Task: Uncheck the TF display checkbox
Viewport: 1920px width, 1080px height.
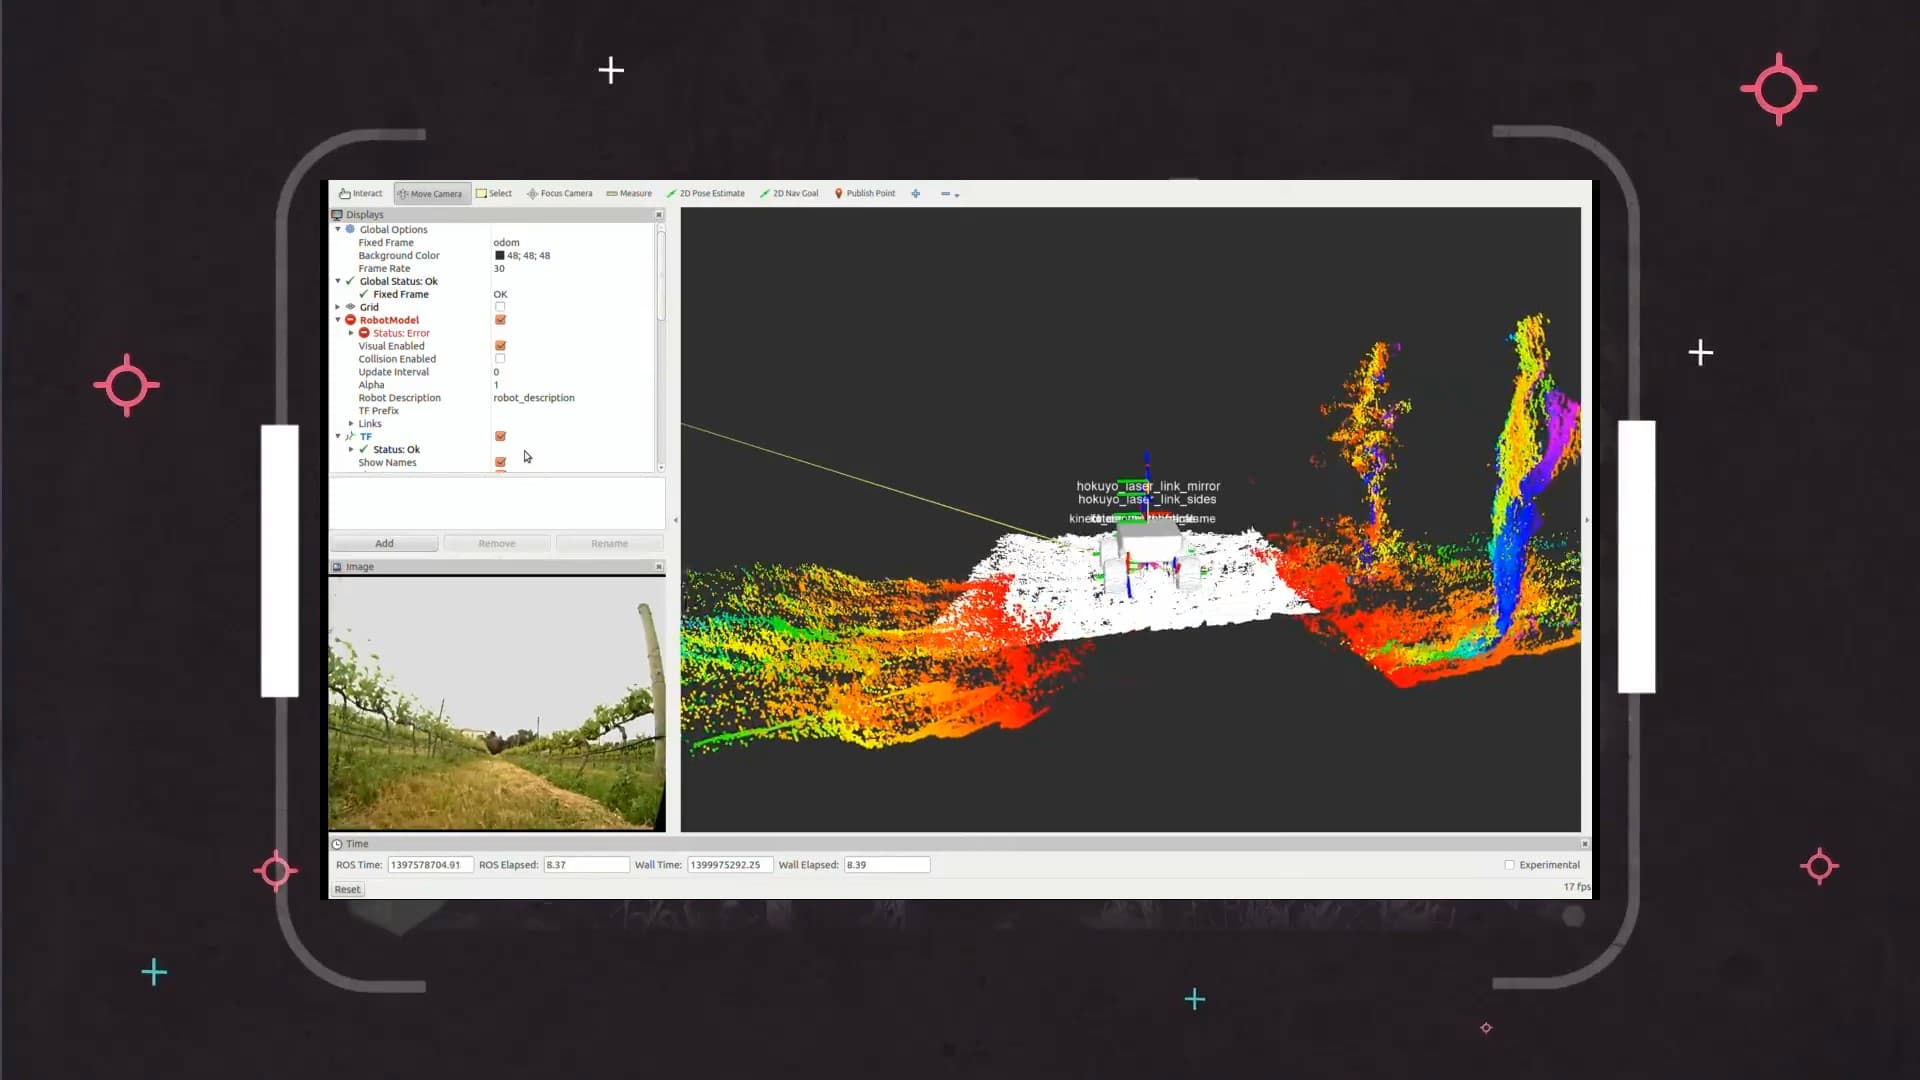Action: point(500,436)
